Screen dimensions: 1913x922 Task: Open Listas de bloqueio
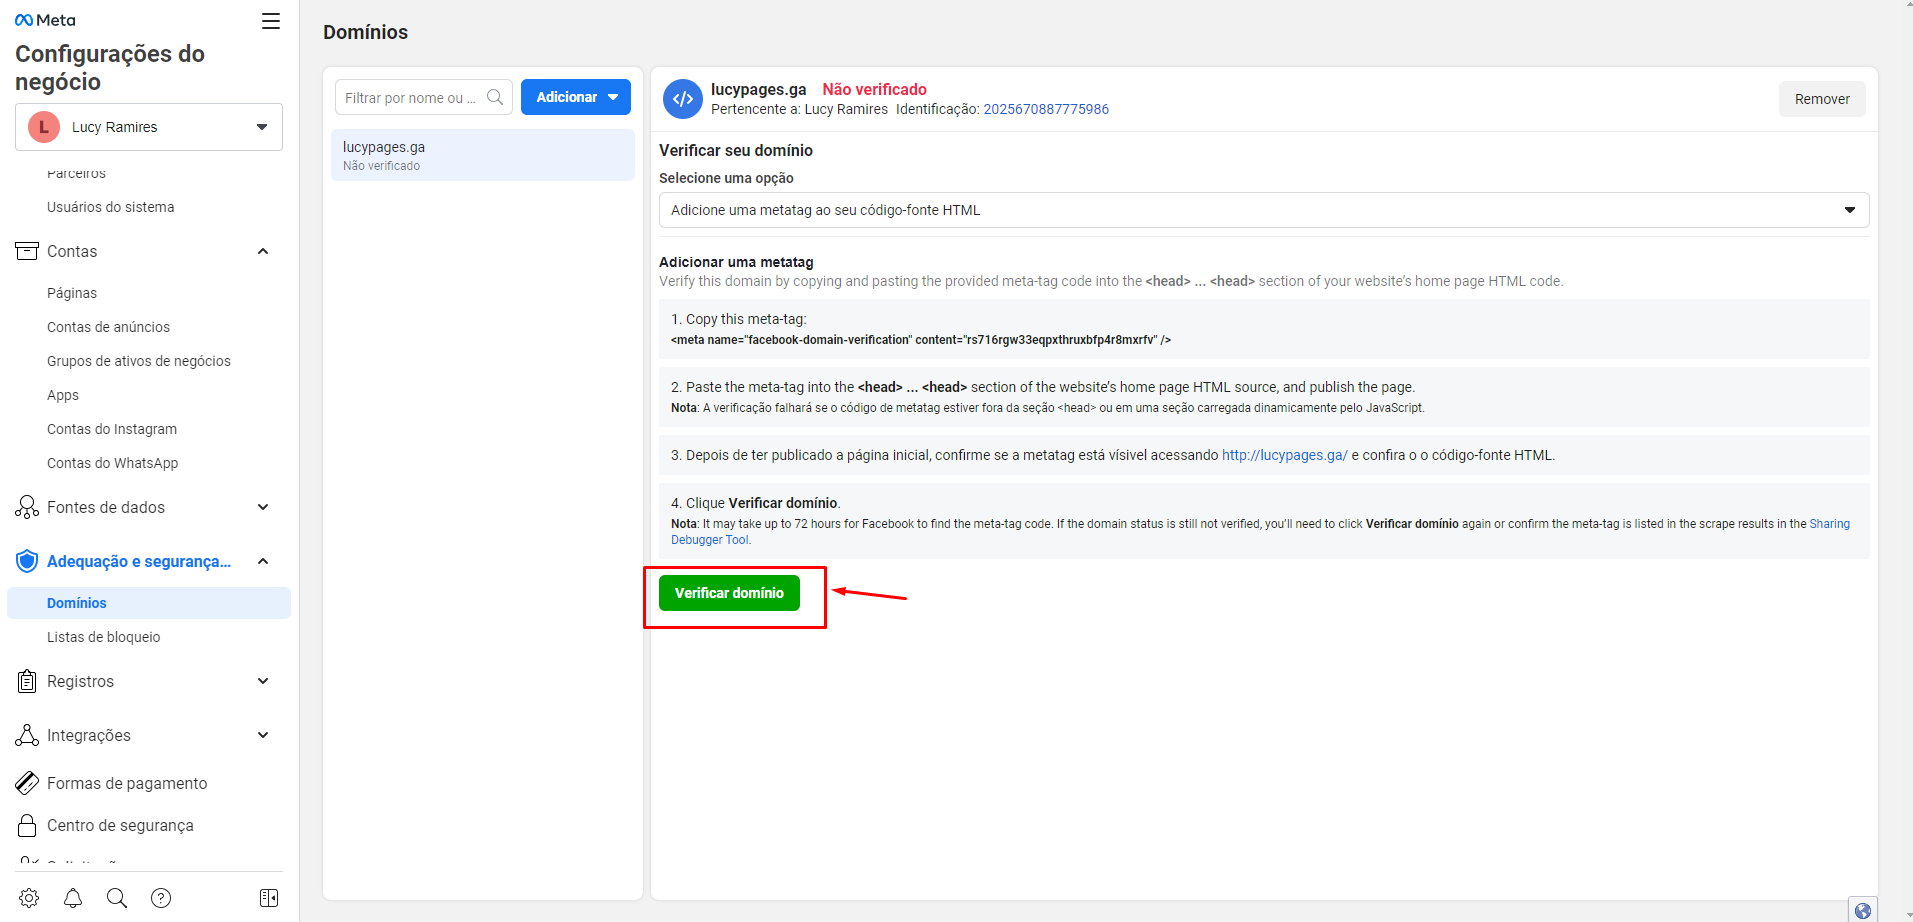pos(104,637)
